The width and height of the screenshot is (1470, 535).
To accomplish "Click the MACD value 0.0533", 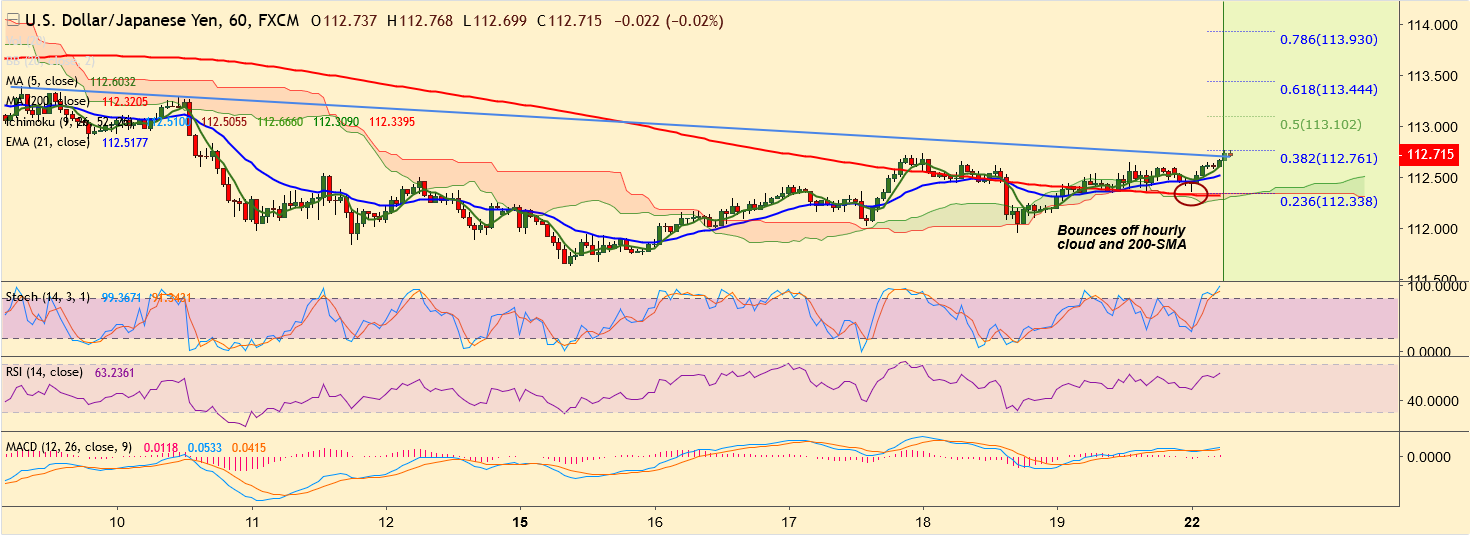I will pos(205,446).
